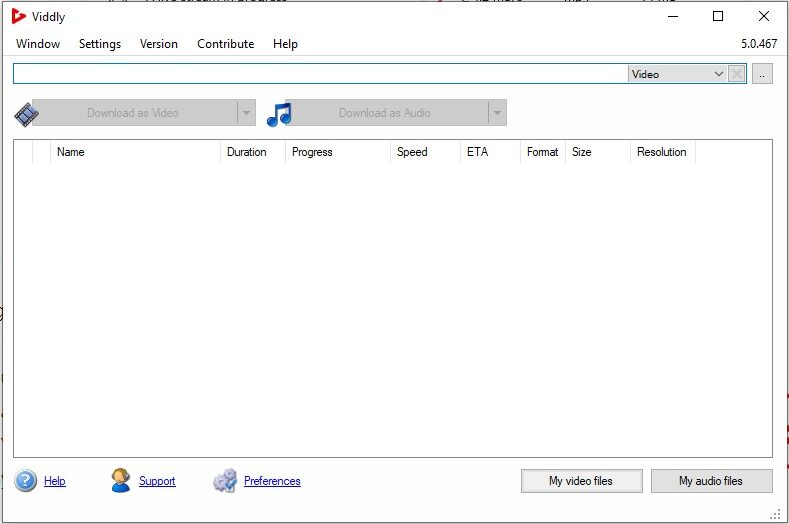
Task: Expand the Download as Video arrow
Action: (x=246, y=113)
